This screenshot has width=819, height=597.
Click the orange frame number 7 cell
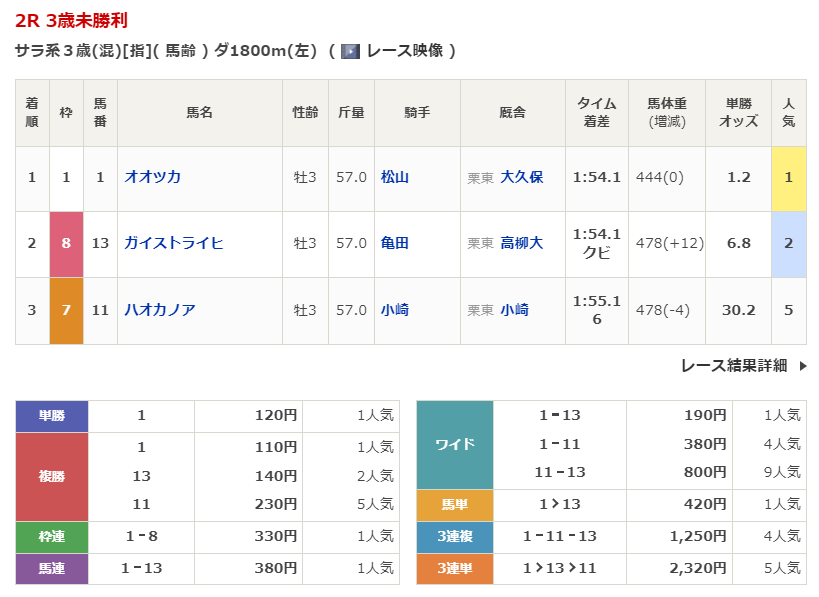point(66,310)
